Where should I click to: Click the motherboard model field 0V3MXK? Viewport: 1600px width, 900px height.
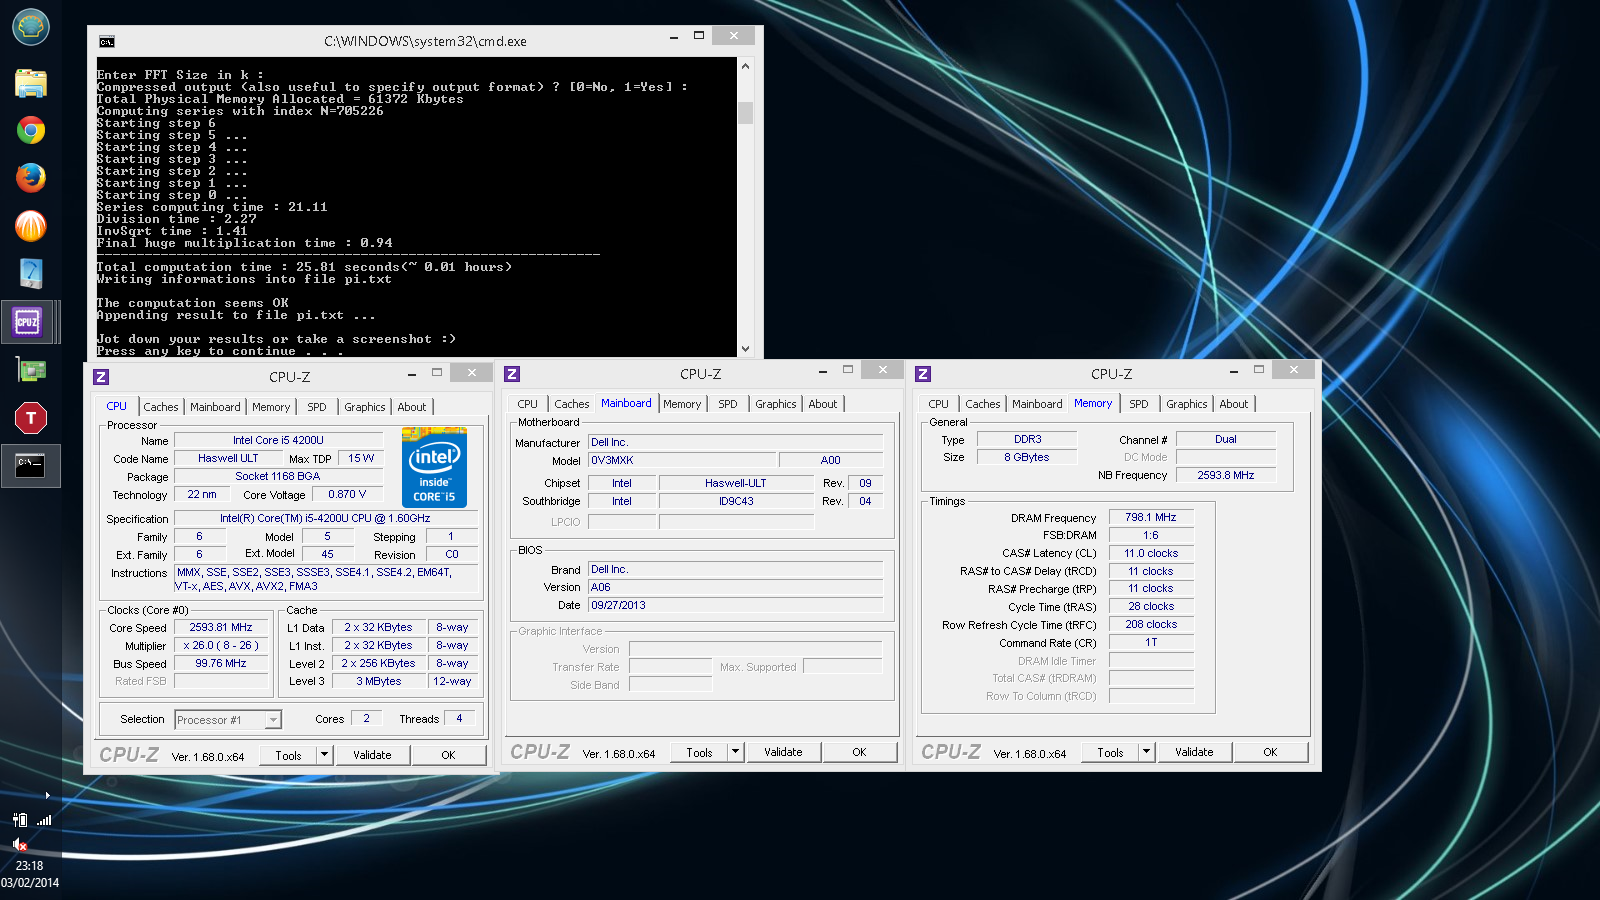click(x=681, y=461)
